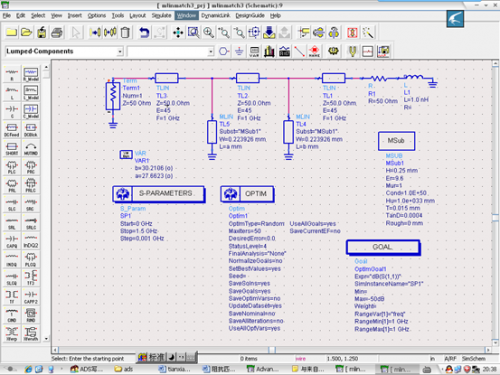Click the Undo arrow icon
The width and height of the screenshot is (500, 375).
point(144,32)
